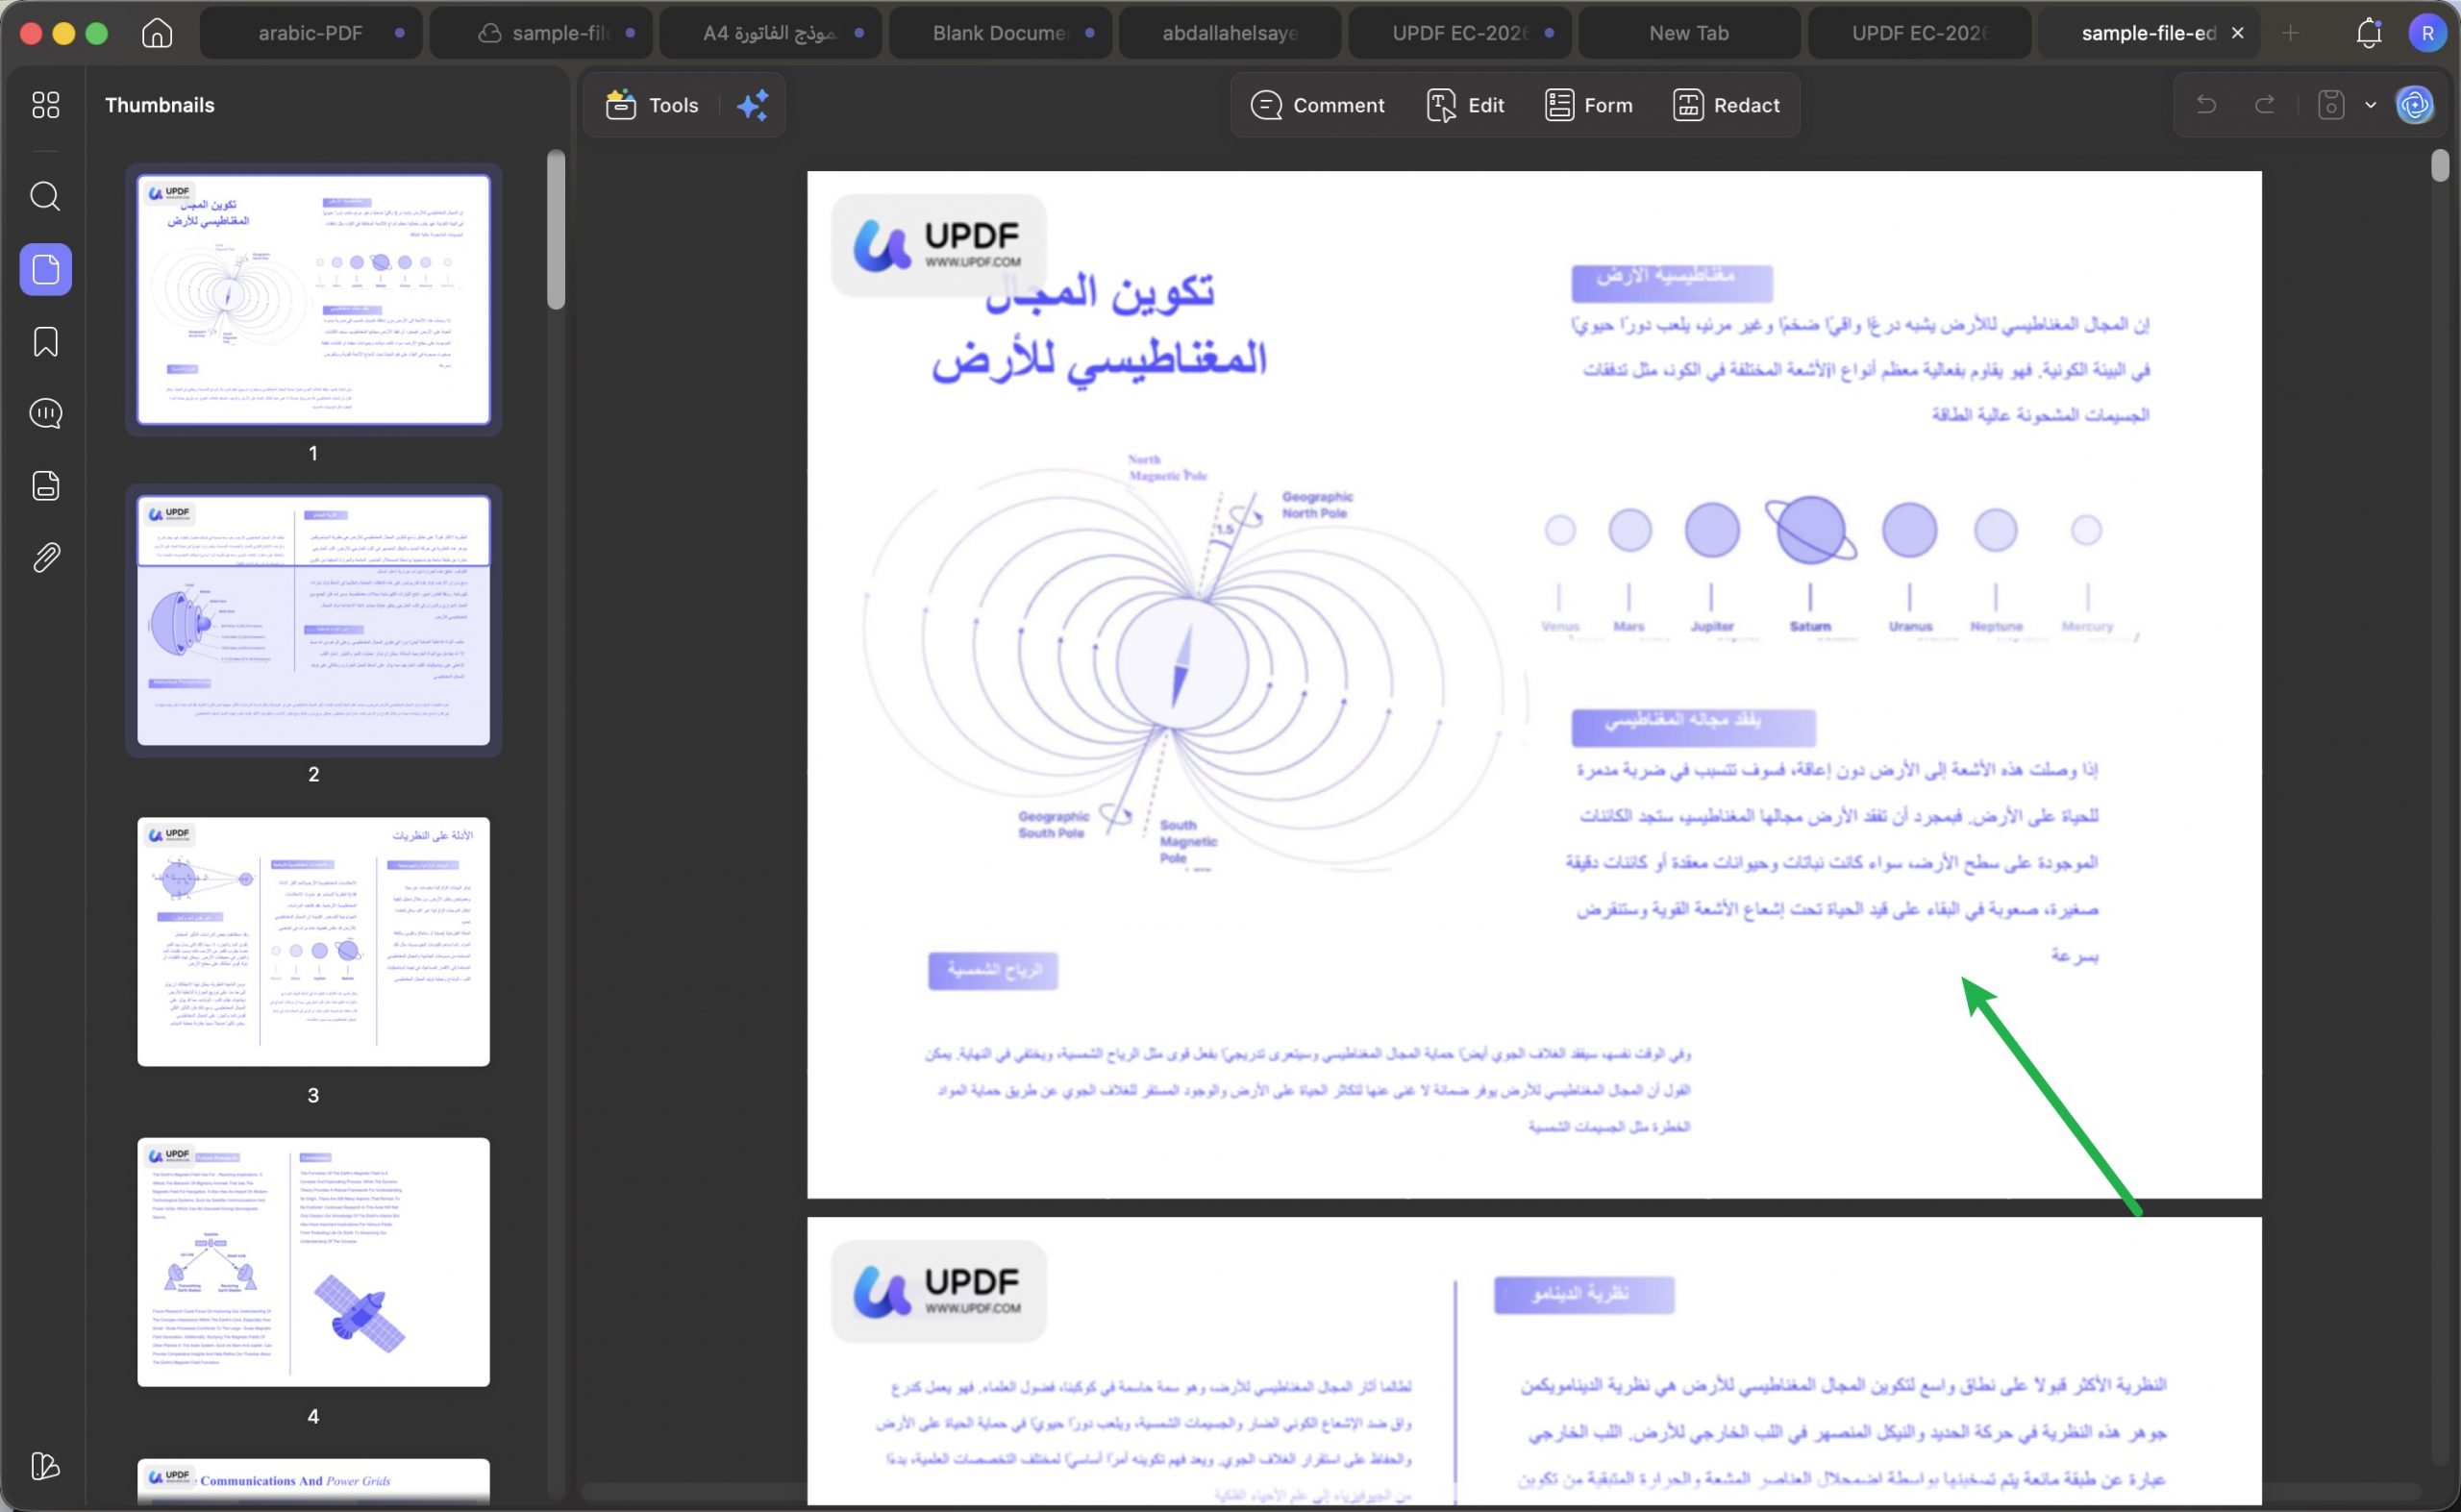Open the comments list sidebar icon

coord(45,413)
